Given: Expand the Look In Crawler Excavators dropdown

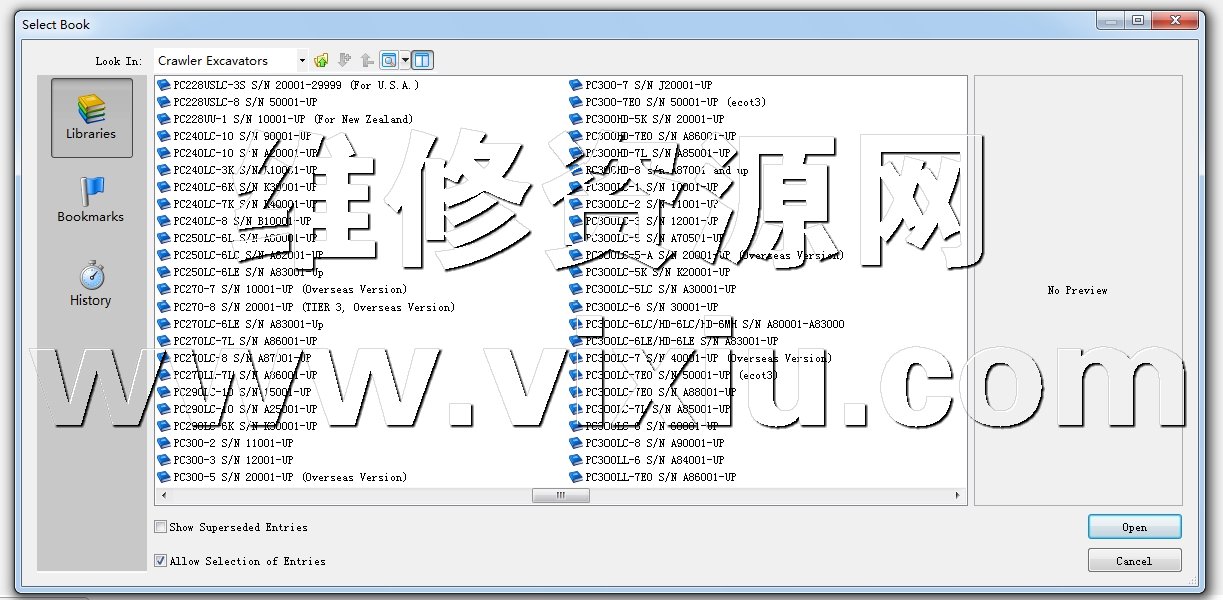Looking at the screenshot, I should [302, 61].
